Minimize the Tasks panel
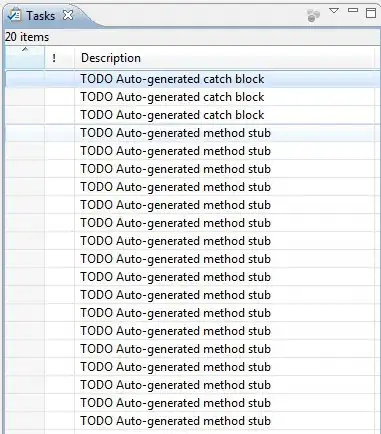This screenshot has height=434, width=381. click(353, 11)
